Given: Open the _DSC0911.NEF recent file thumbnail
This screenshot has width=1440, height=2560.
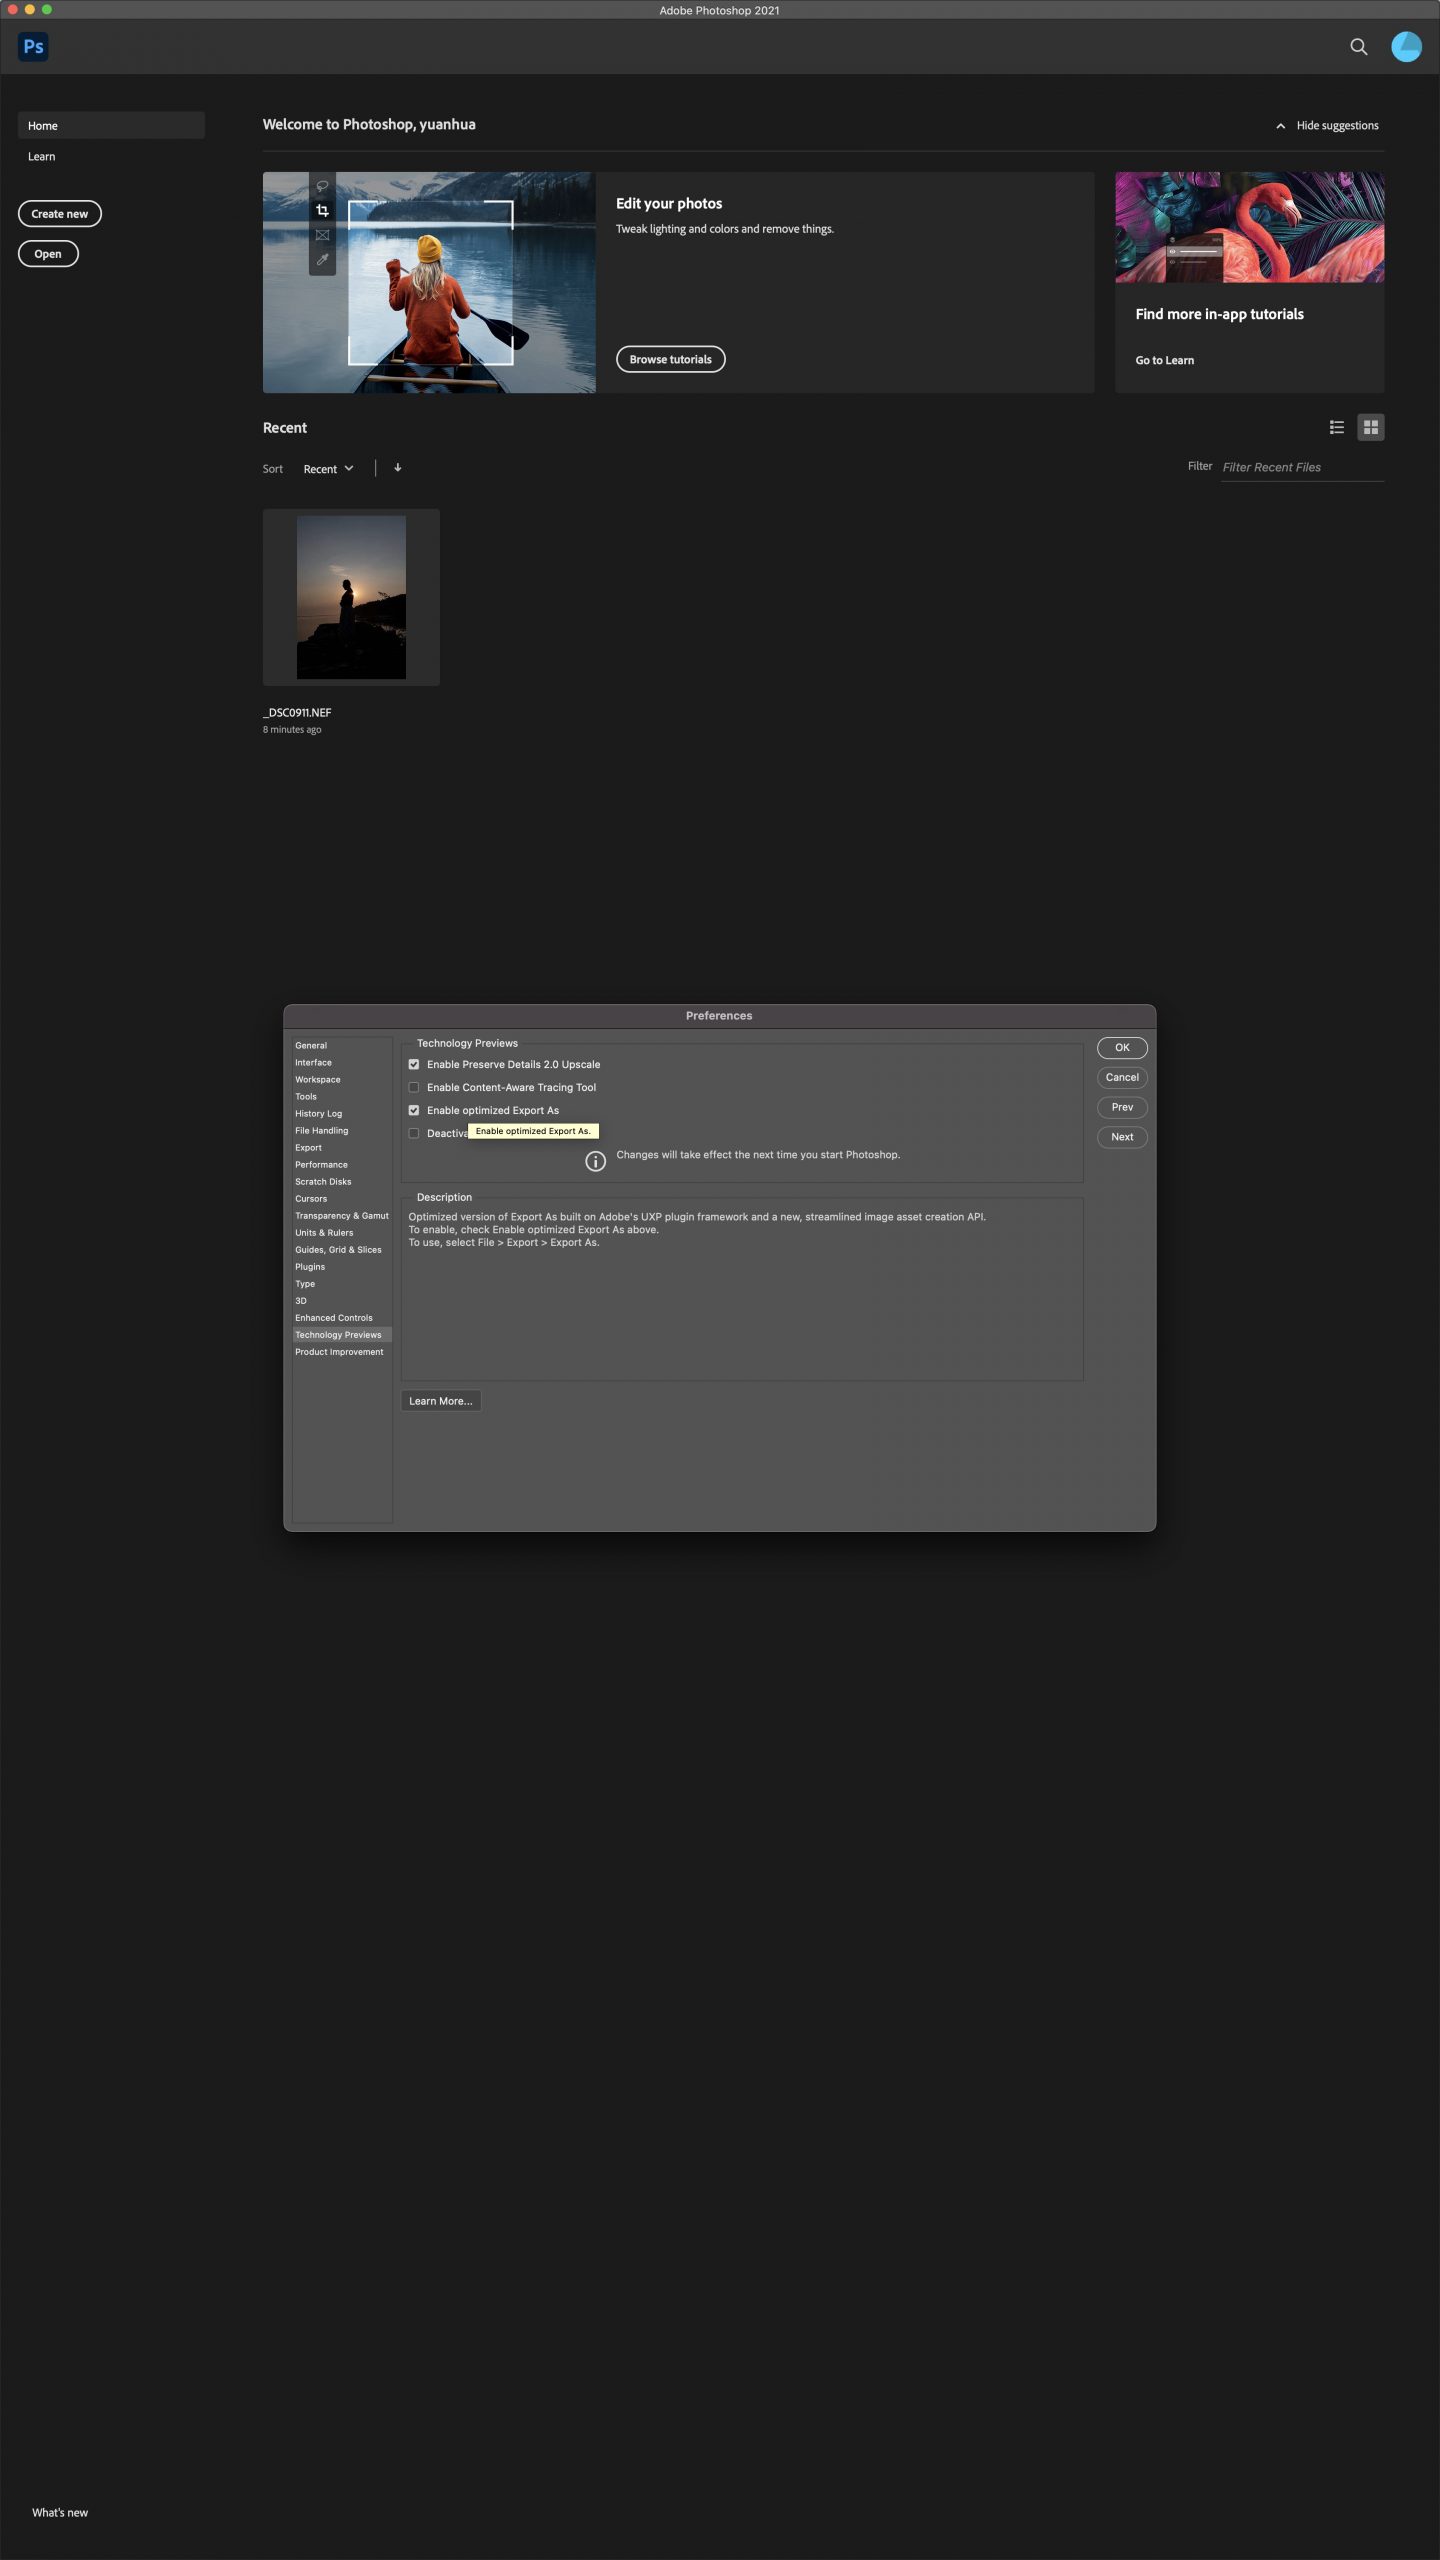Looking at the screenshot, I should (351, 597).
